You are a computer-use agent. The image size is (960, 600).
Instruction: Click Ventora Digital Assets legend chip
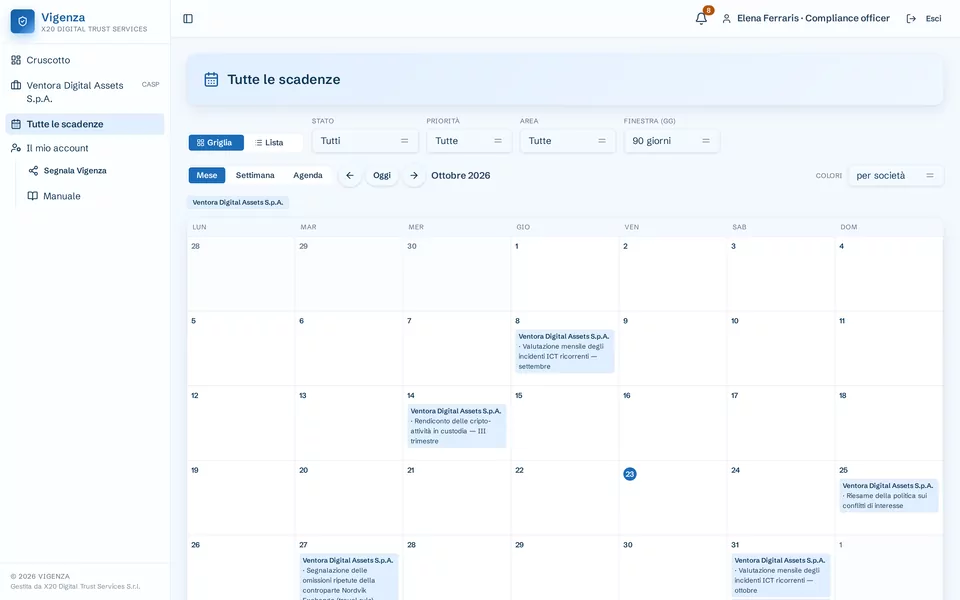pyautogui.click(x=238, y=203)
